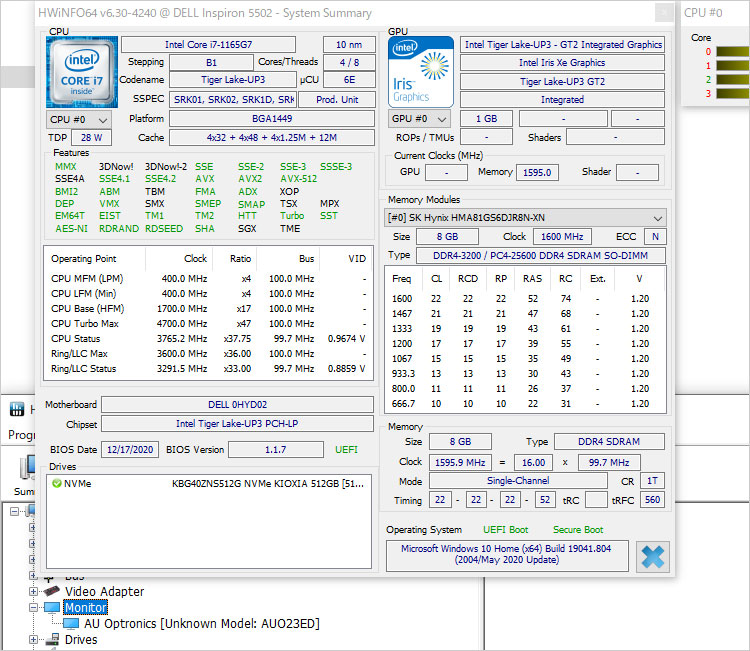Select the NVMe KIOXIA 512GB drive row

point(209,484)
